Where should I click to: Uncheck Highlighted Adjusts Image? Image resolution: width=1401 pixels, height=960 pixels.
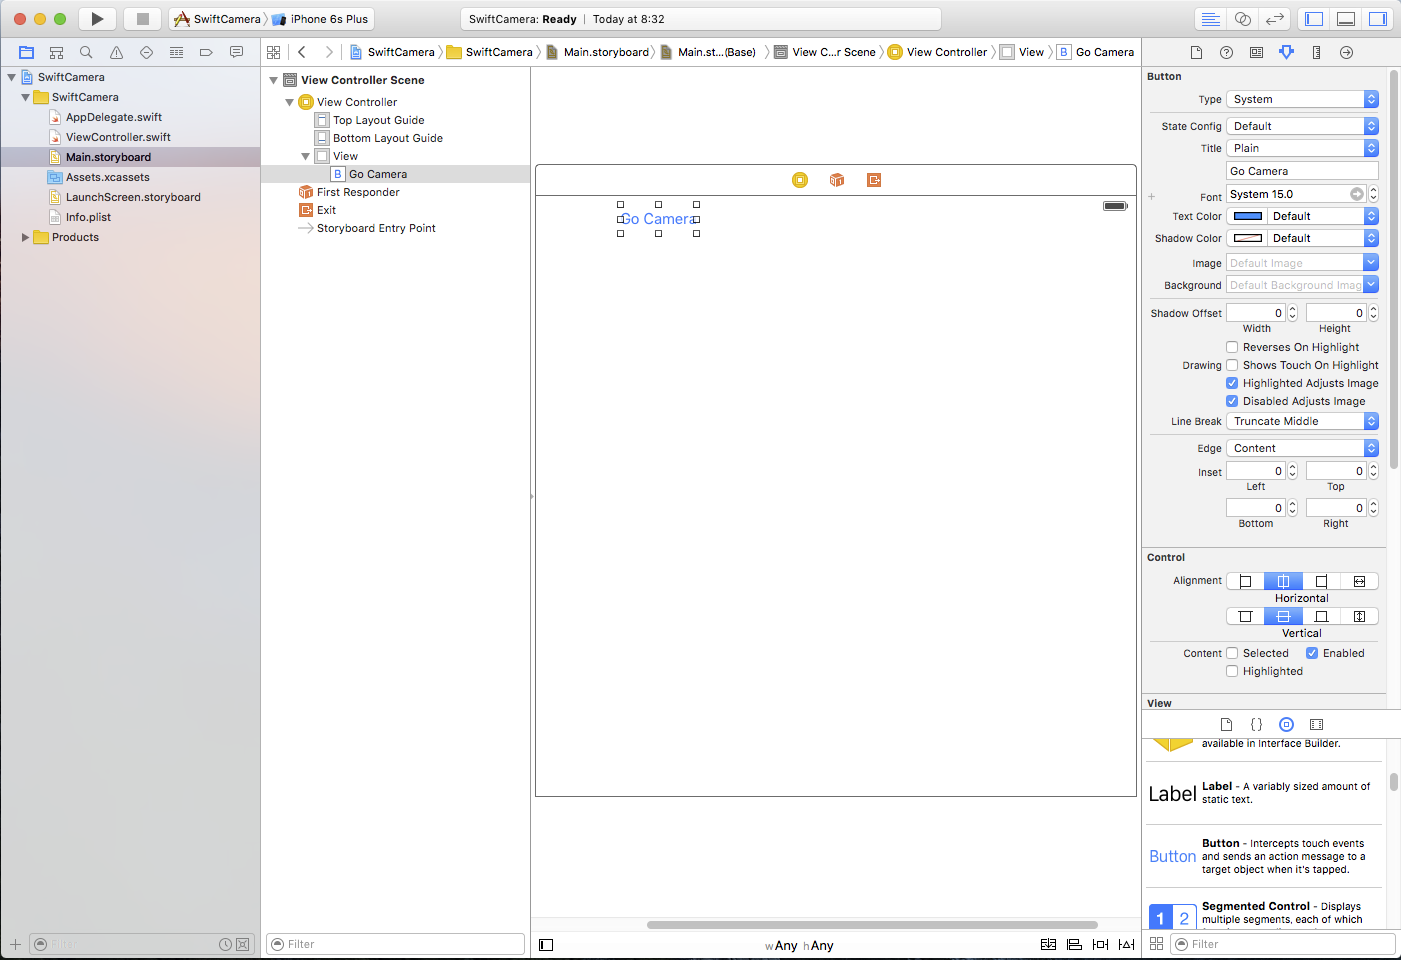pos(1232,383)
